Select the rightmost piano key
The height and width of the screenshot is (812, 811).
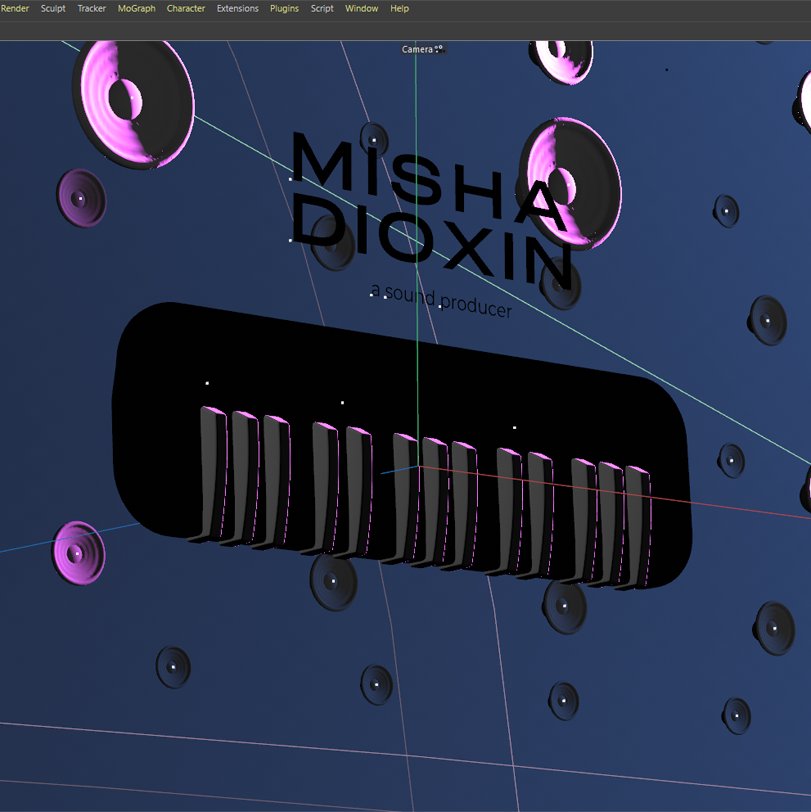click(639, 525)
